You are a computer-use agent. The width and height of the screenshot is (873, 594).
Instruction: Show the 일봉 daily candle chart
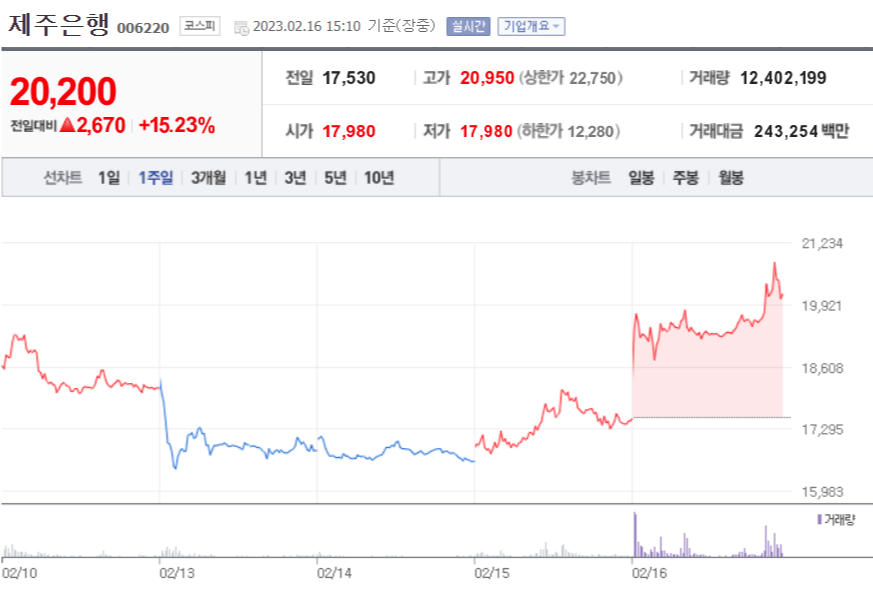click(641, 178)
